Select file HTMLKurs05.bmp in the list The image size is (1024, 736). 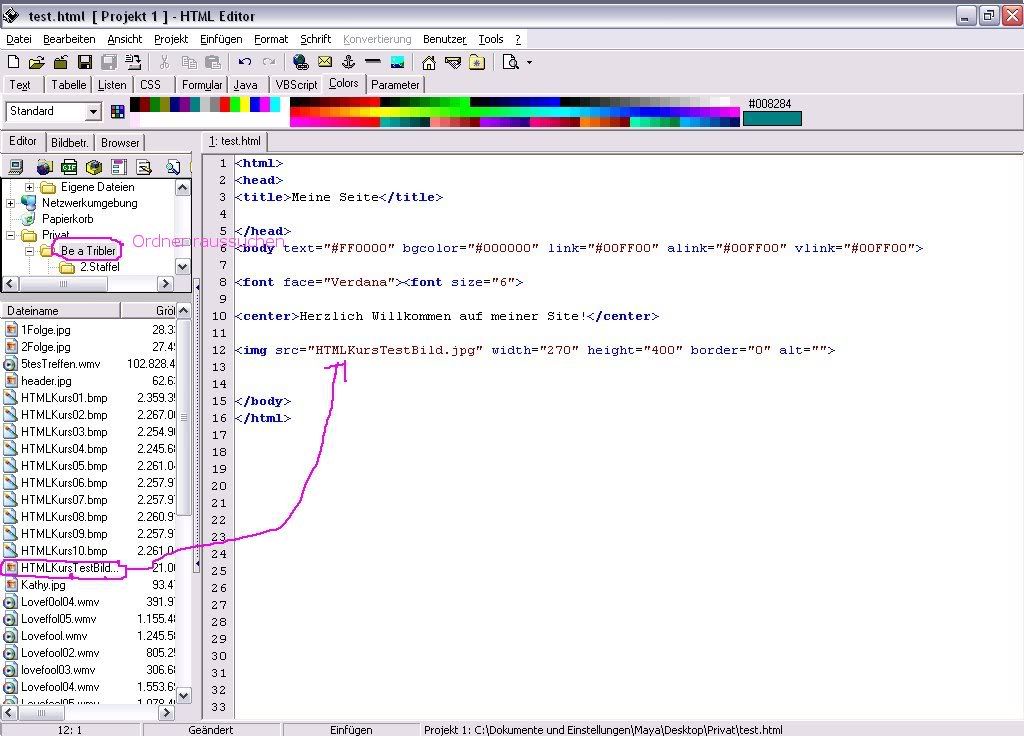pos(64,466)
